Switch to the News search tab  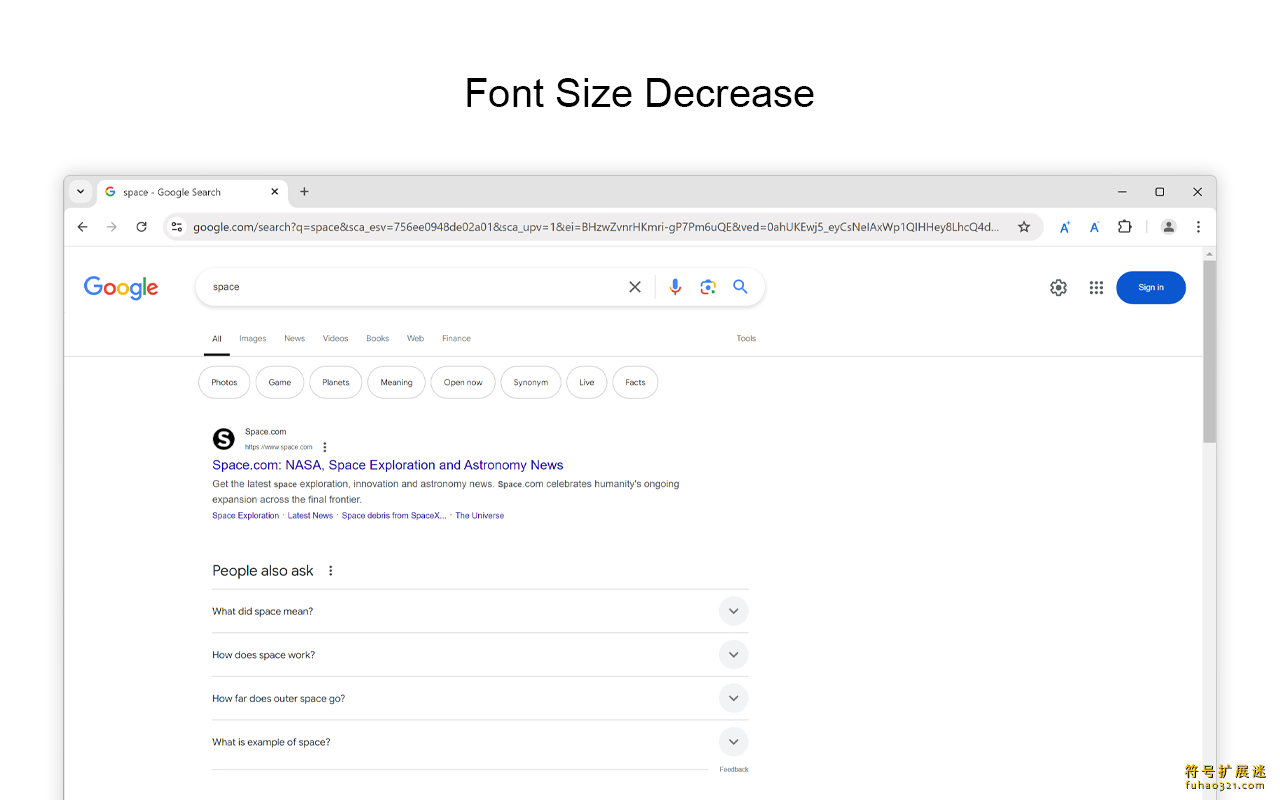(294, 339)
